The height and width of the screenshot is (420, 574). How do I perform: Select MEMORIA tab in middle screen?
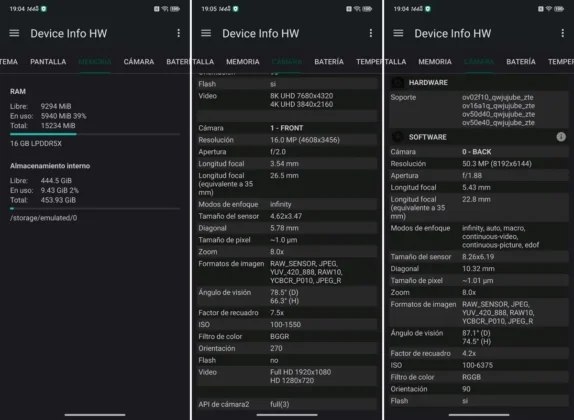tap(243, 62)
